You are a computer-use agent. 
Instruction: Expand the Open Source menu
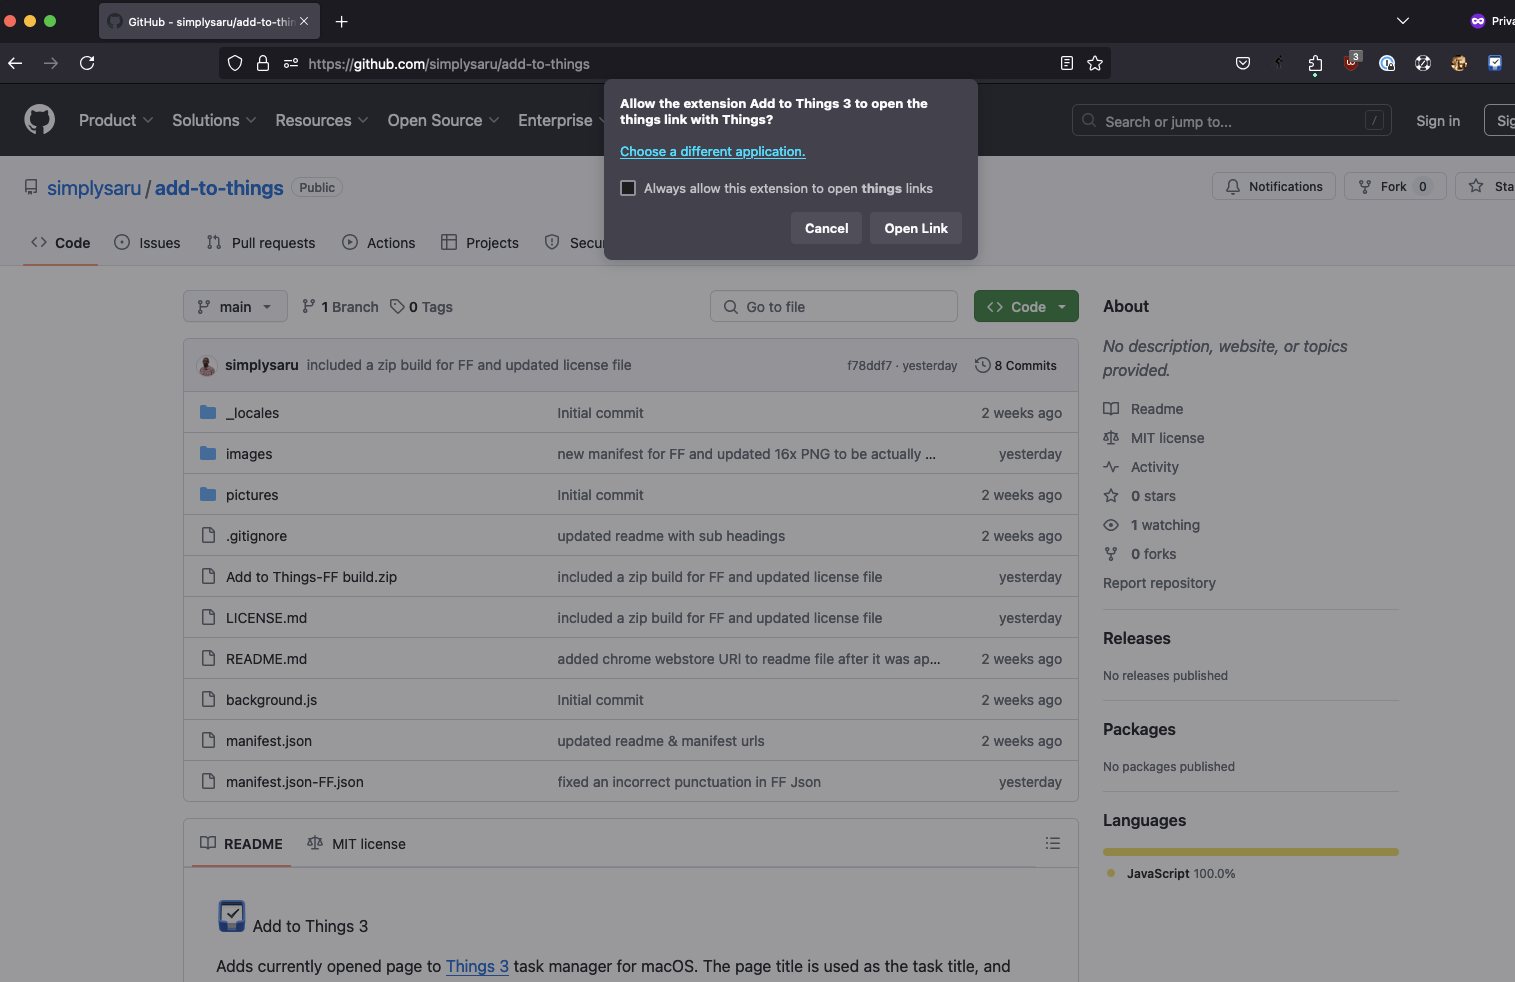point(443,120)
